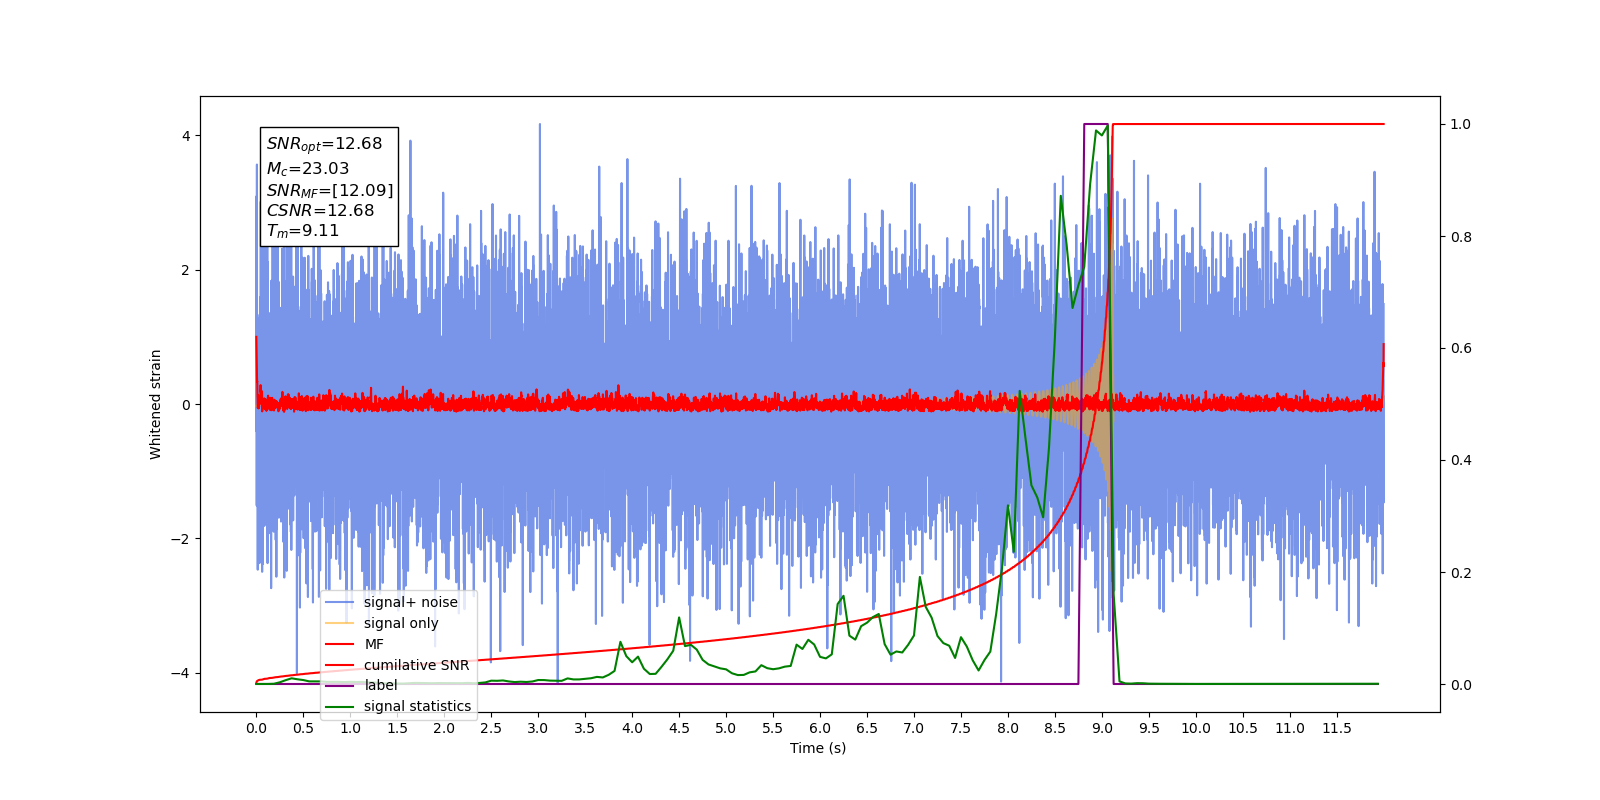Click the 2.0 tick on the time axis
The image size is (1600, 800).
tap(444, 728)
